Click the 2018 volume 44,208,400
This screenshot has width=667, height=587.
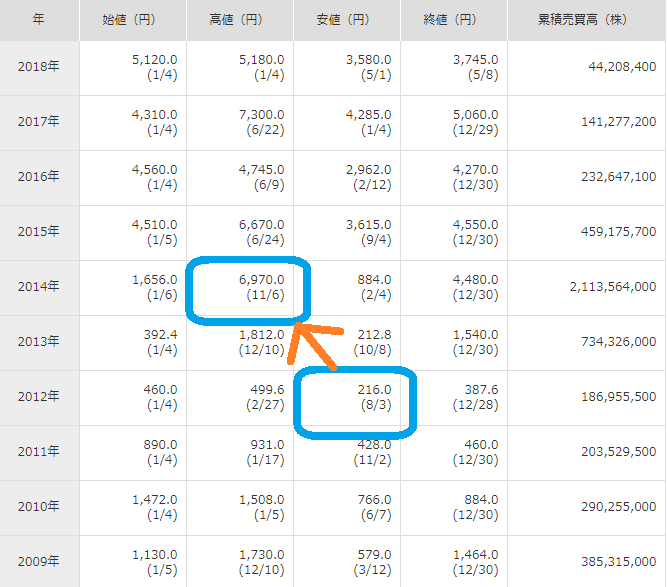point(620,67)
